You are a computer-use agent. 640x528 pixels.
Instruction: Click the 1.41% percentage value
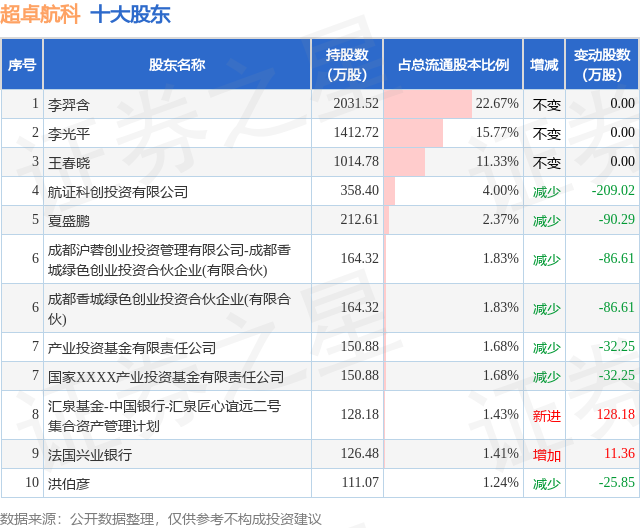coord(500,453)
